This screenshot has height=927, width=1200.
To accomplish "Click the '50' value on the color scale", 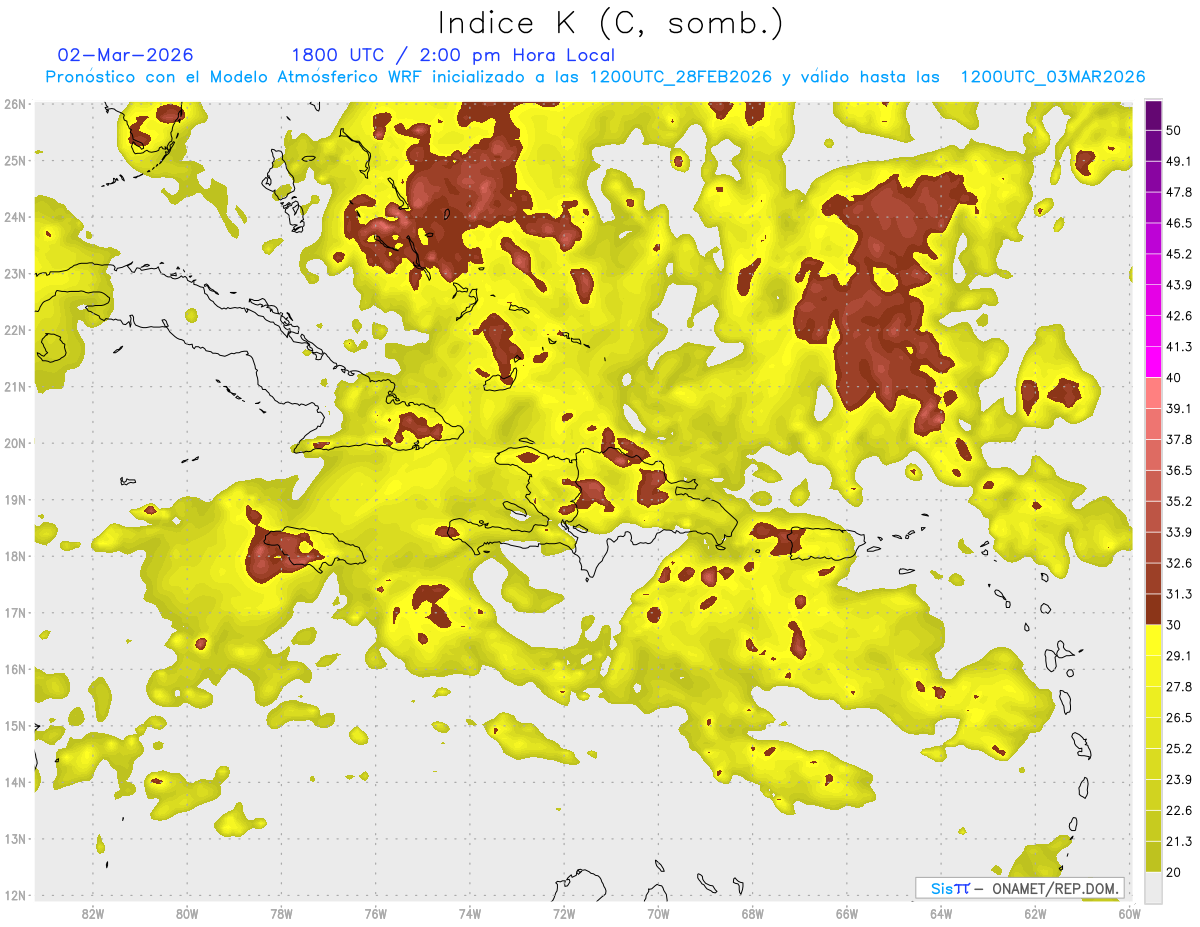I will [1174, 131].
